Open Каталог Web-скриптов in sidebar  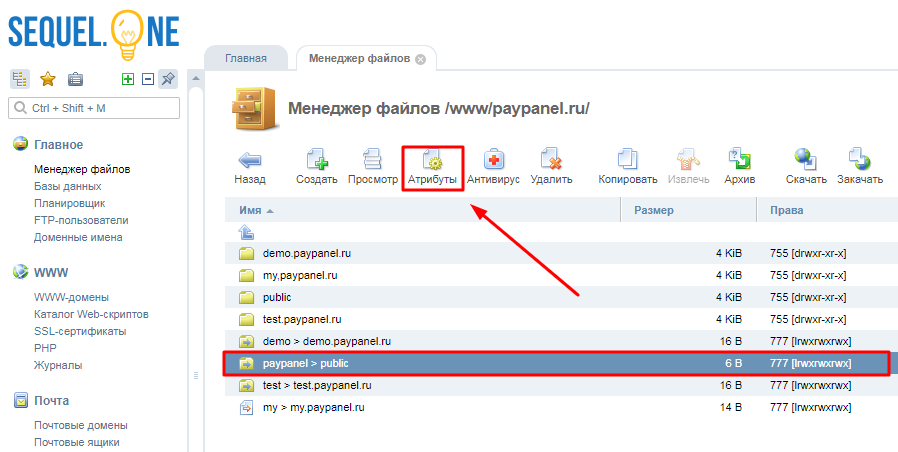tap(91, 314)
